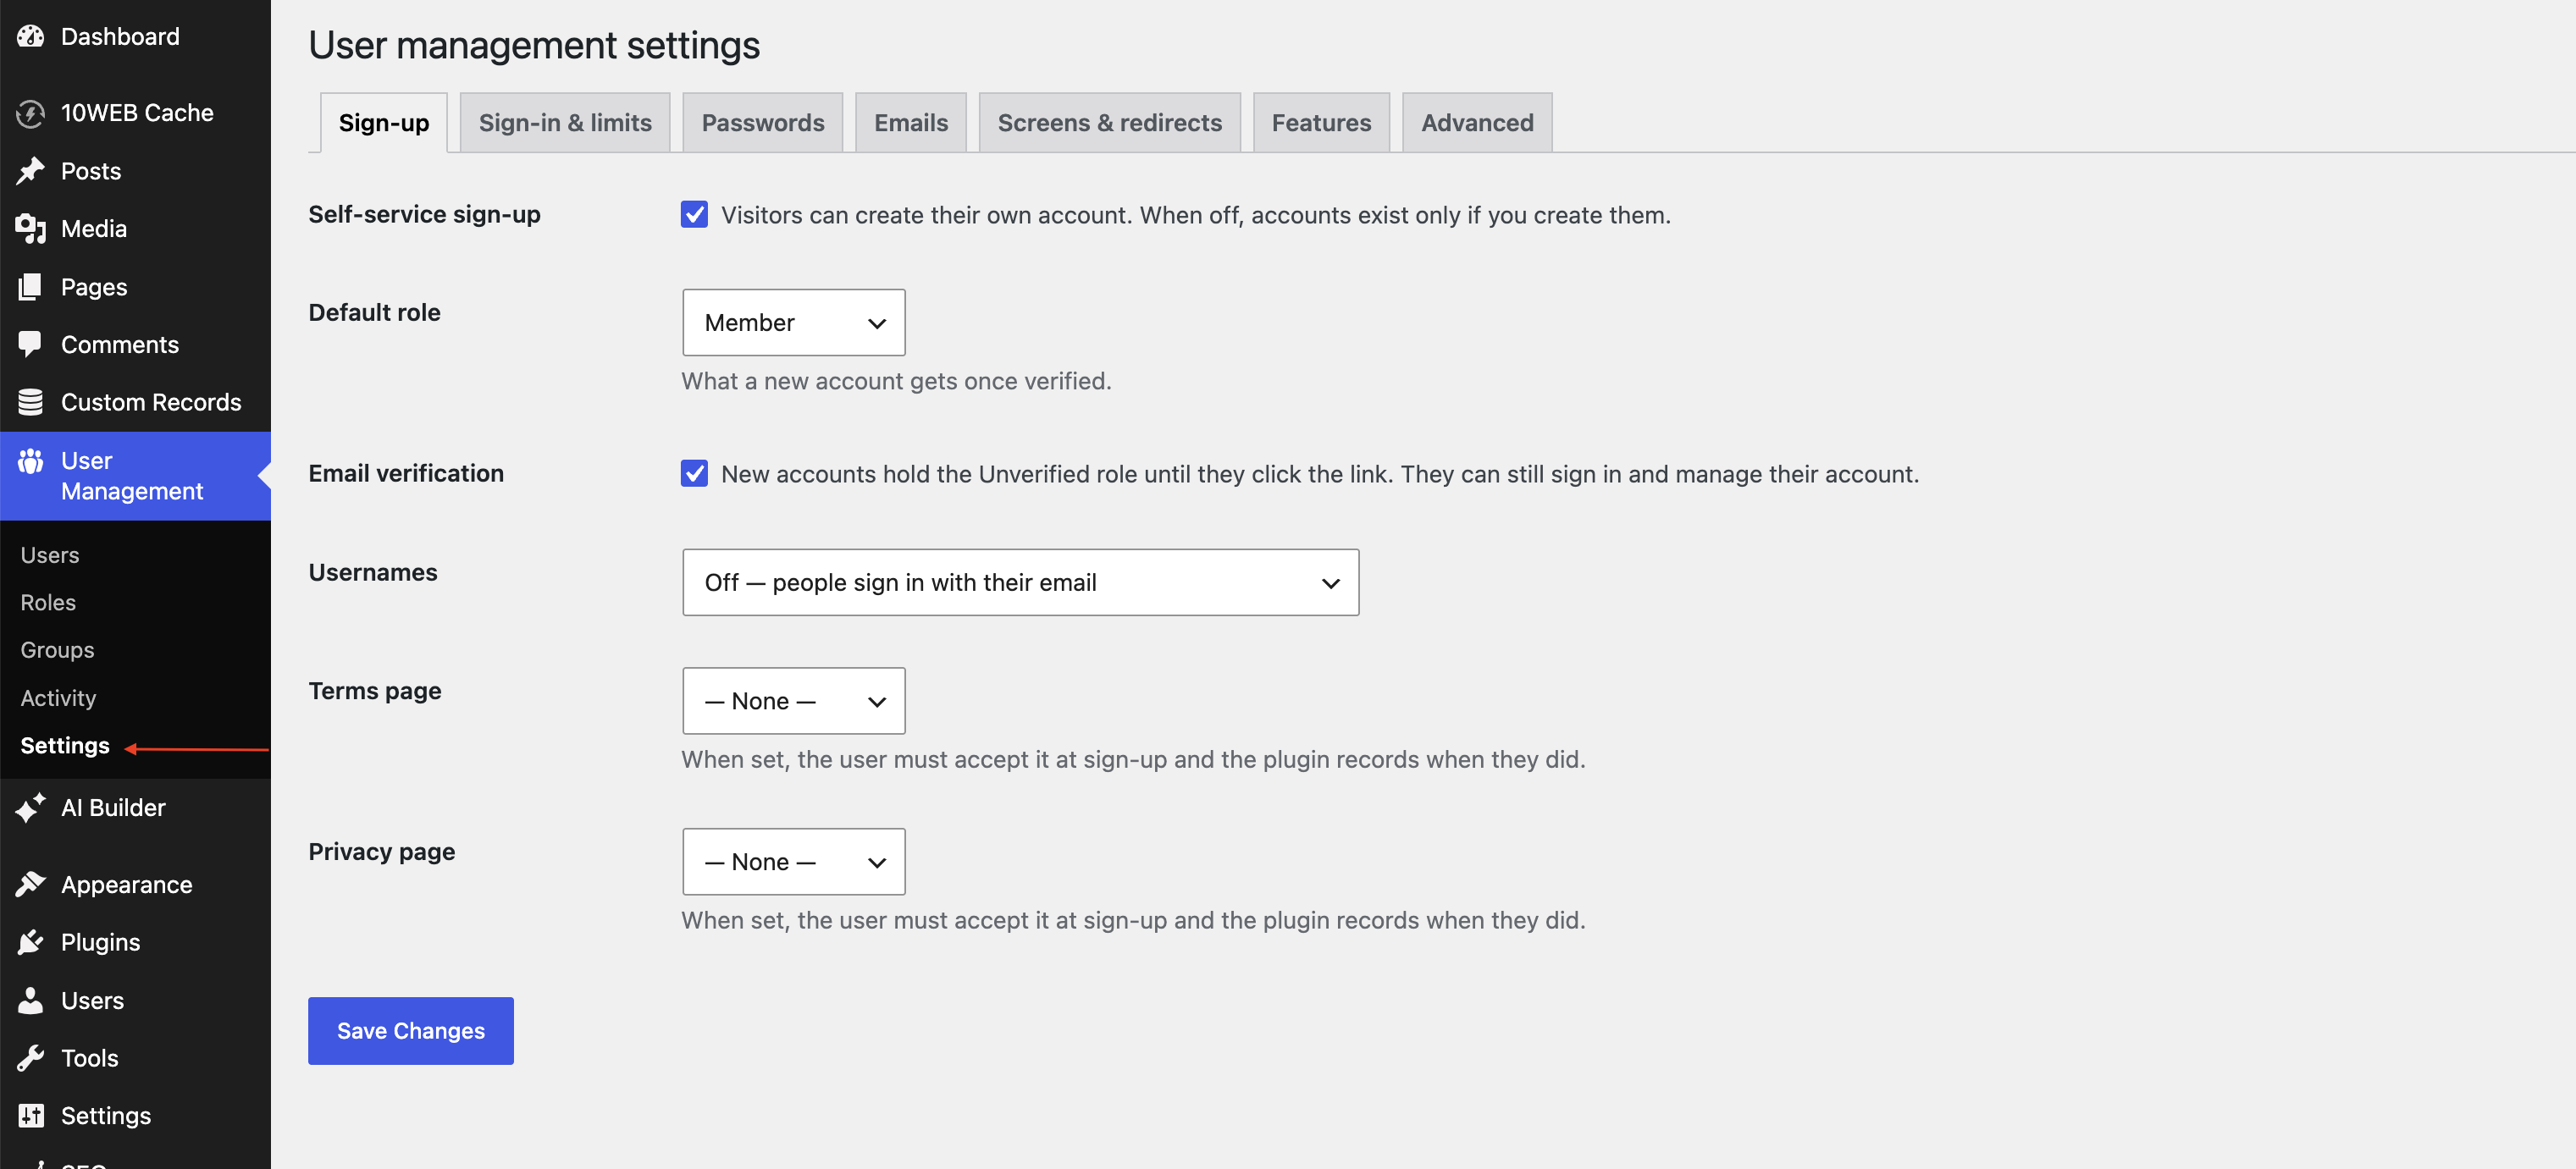2576x1169 pixels.
Task: Click the Plugins plug icon
Action: pyautogui.click(x=31, y=942)
